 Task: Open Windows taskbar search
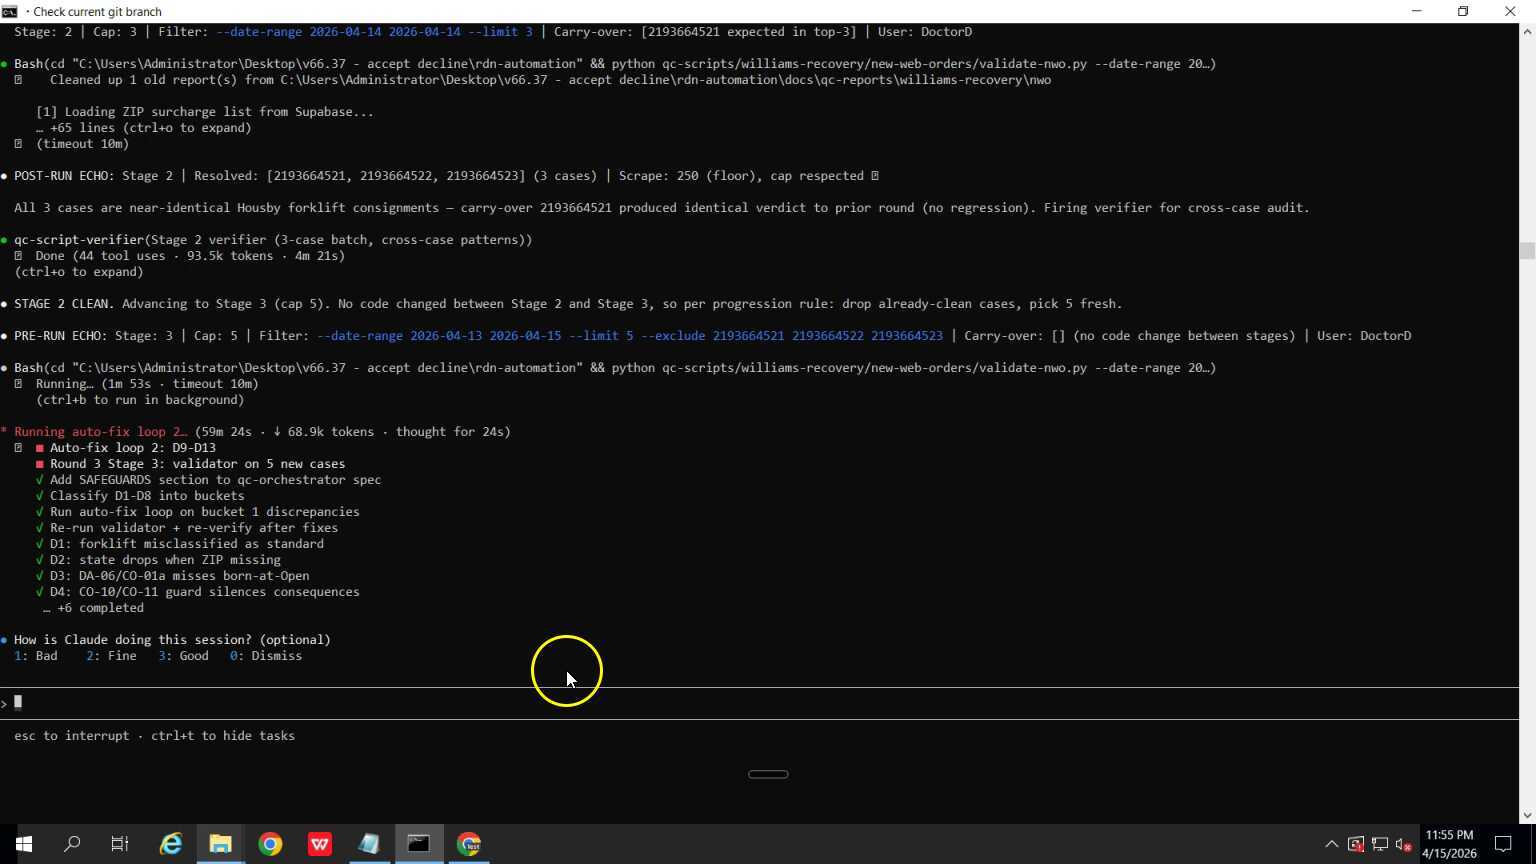72,844
